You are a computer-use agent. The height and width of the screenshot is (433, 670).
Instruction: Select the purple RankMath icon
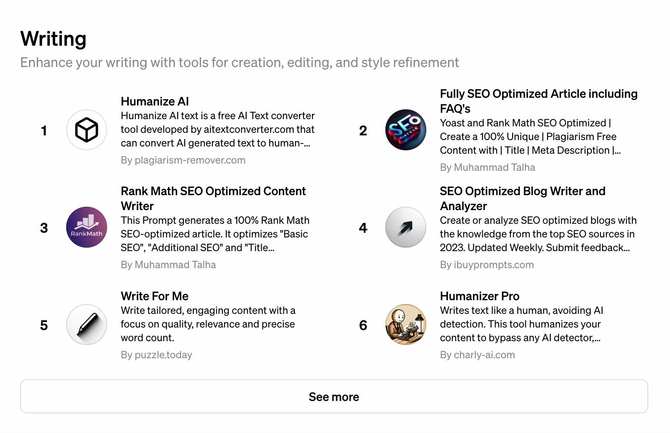87,227
